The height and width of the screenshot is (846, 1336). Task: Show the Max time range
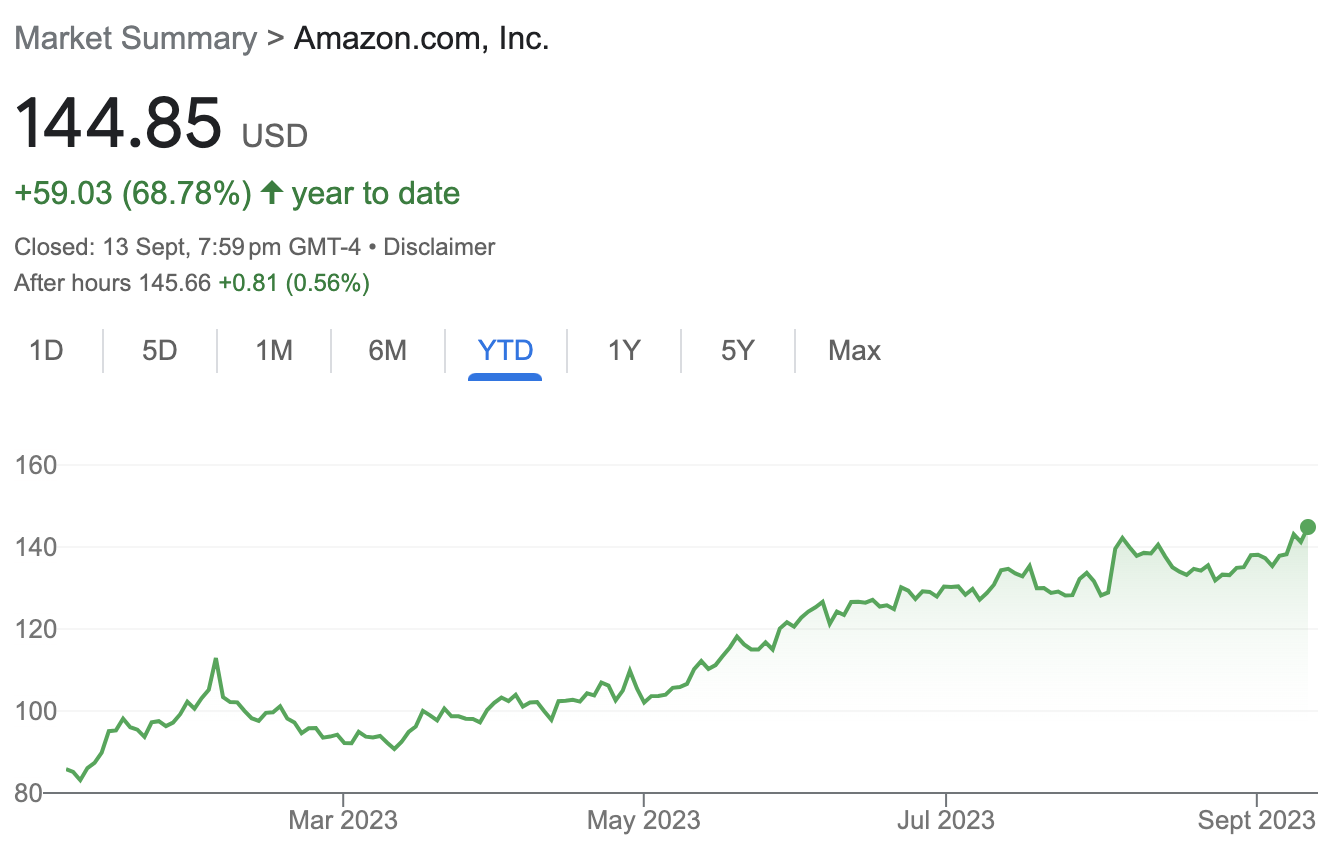coord(854,351)
